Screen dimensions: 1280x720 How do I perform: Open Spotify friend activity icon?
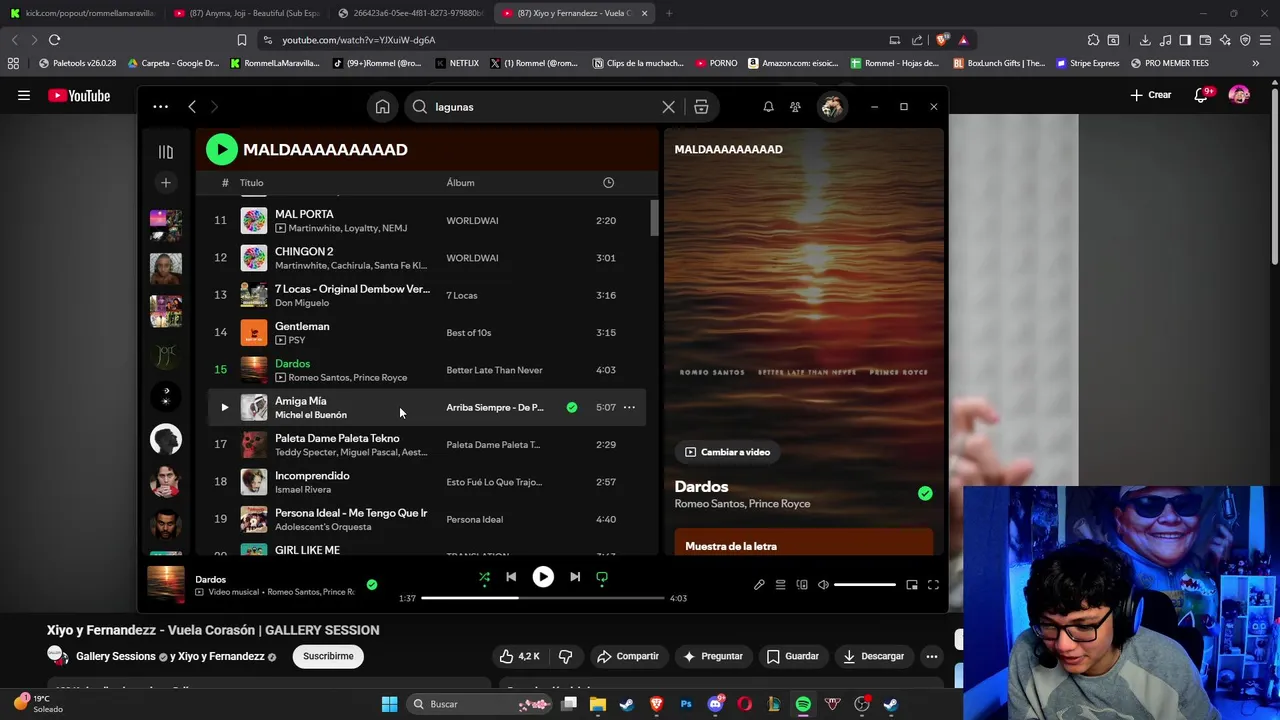click(795, 107)
